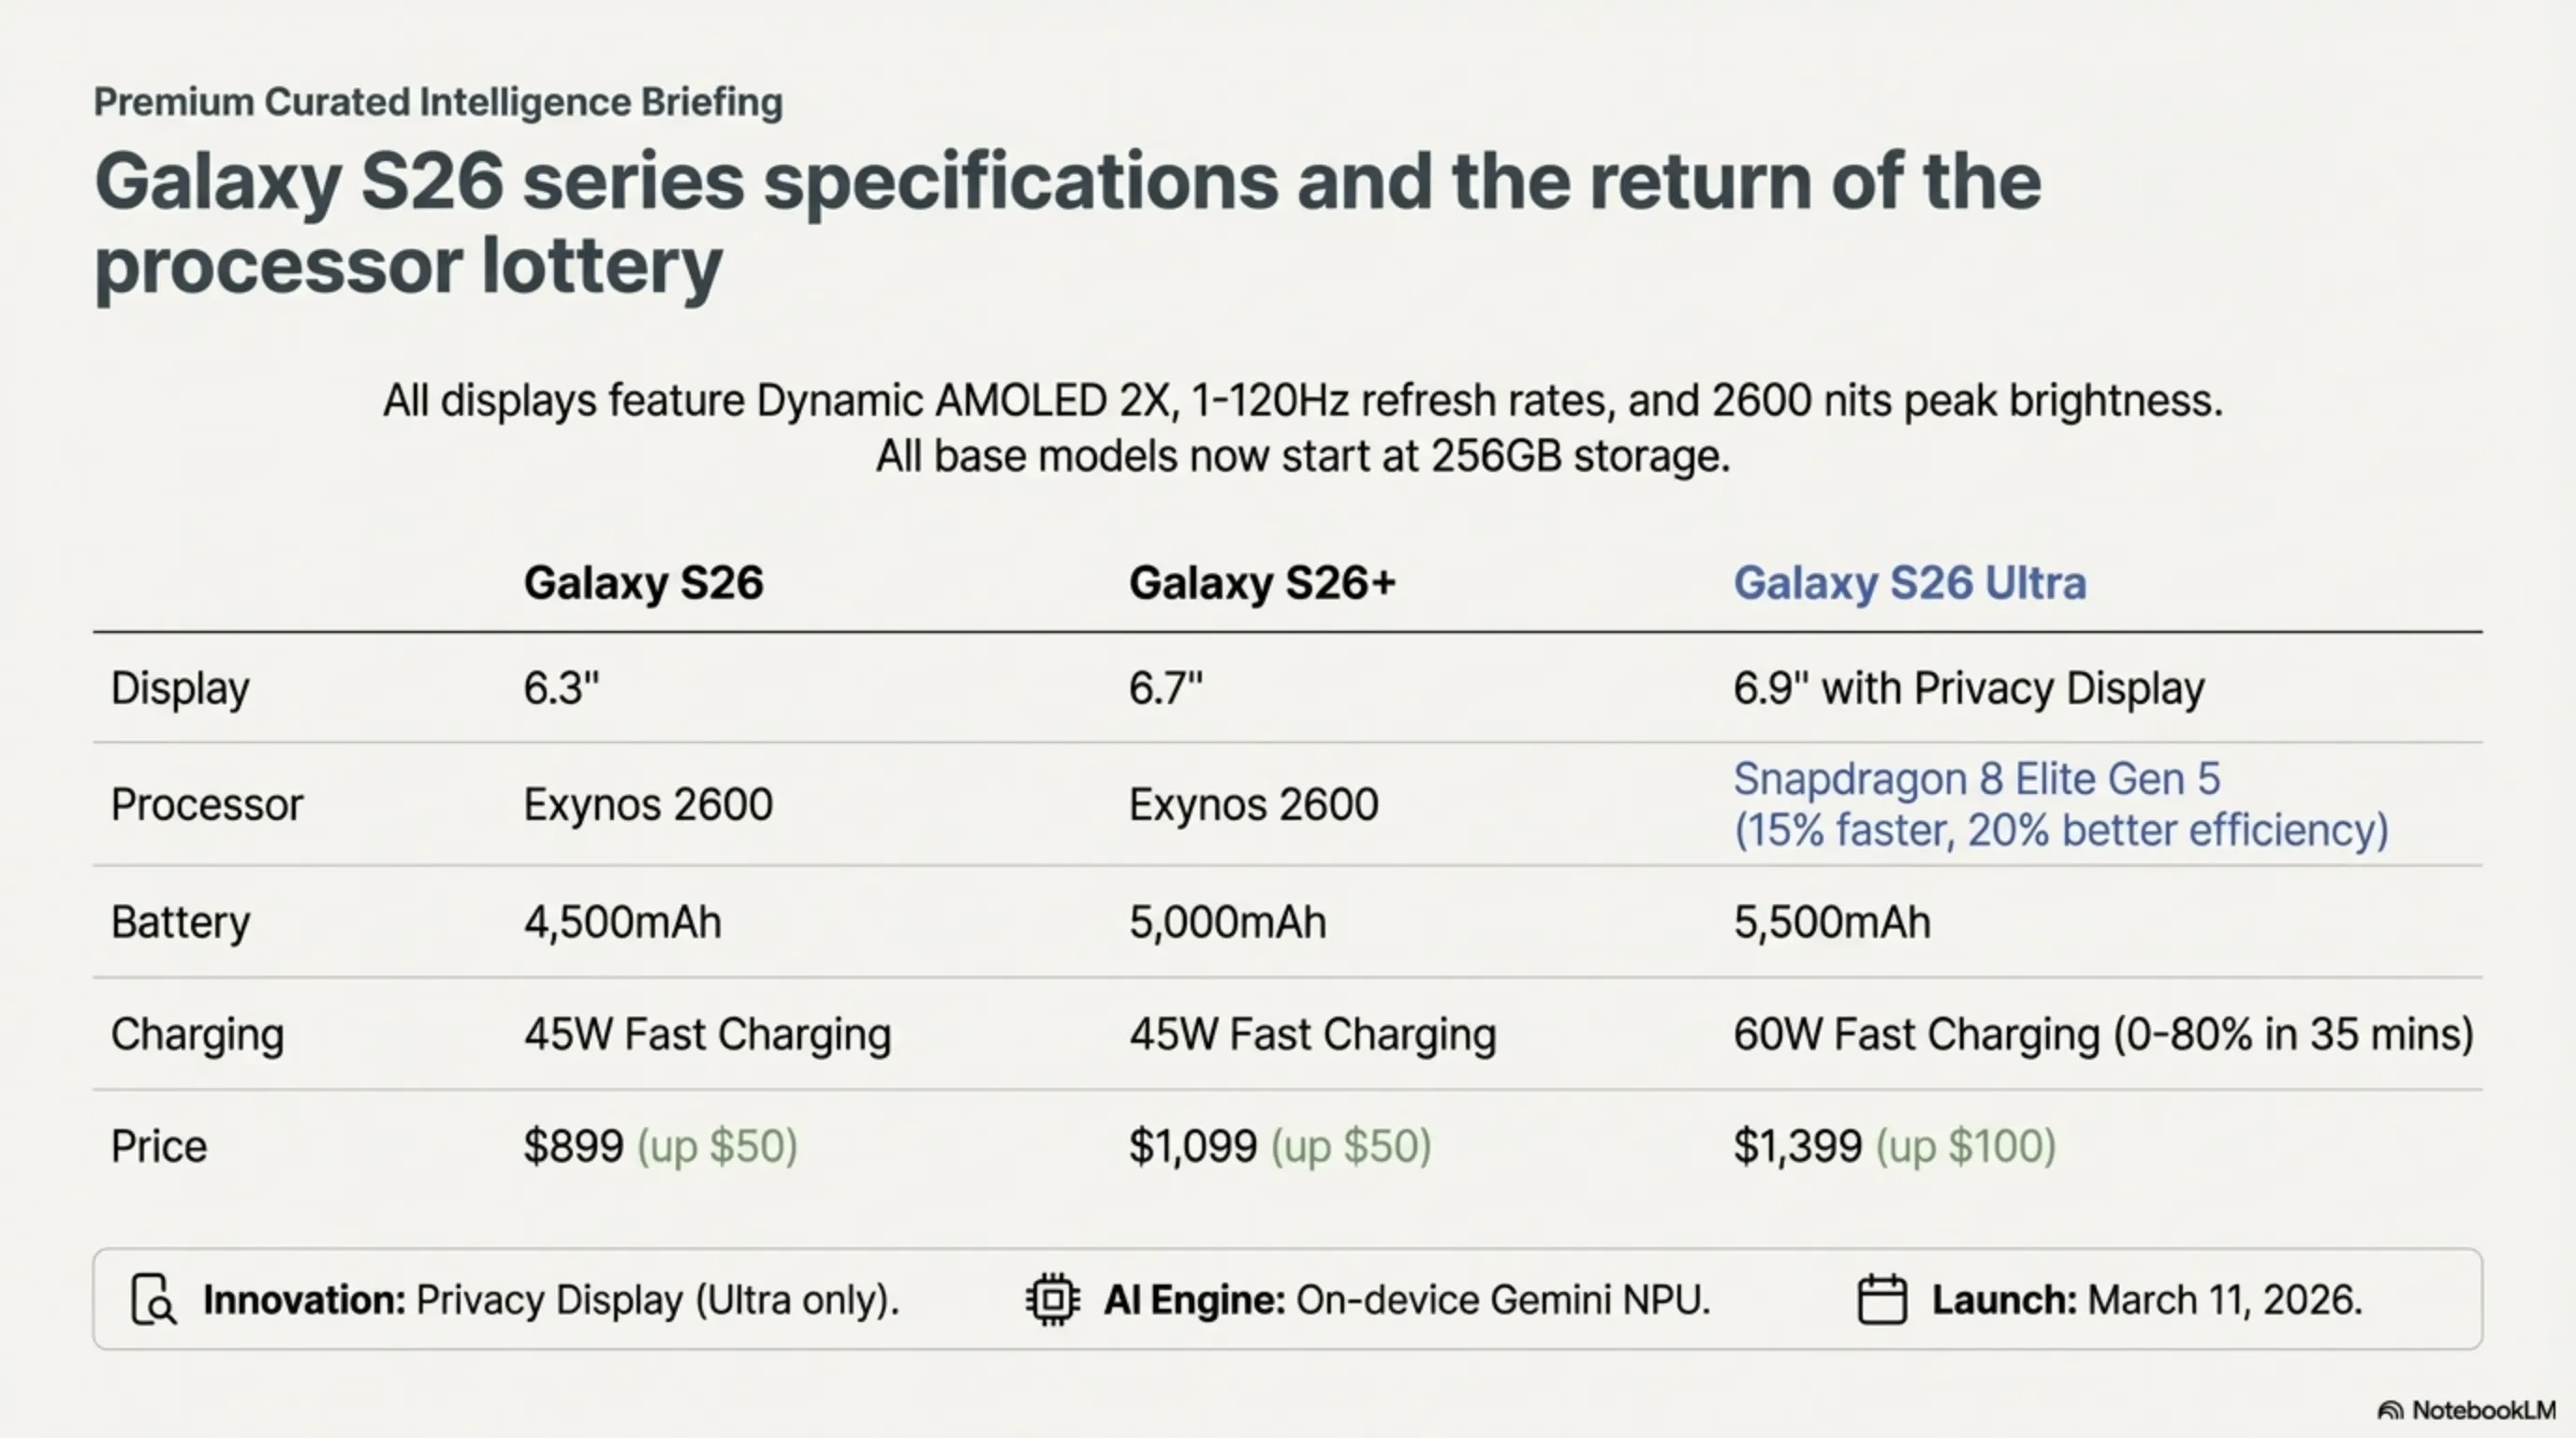2576x1438 pixels.
Task: Click the Snapdragon 8 Elite Gen 5 text
Action: coord(1976,779)
